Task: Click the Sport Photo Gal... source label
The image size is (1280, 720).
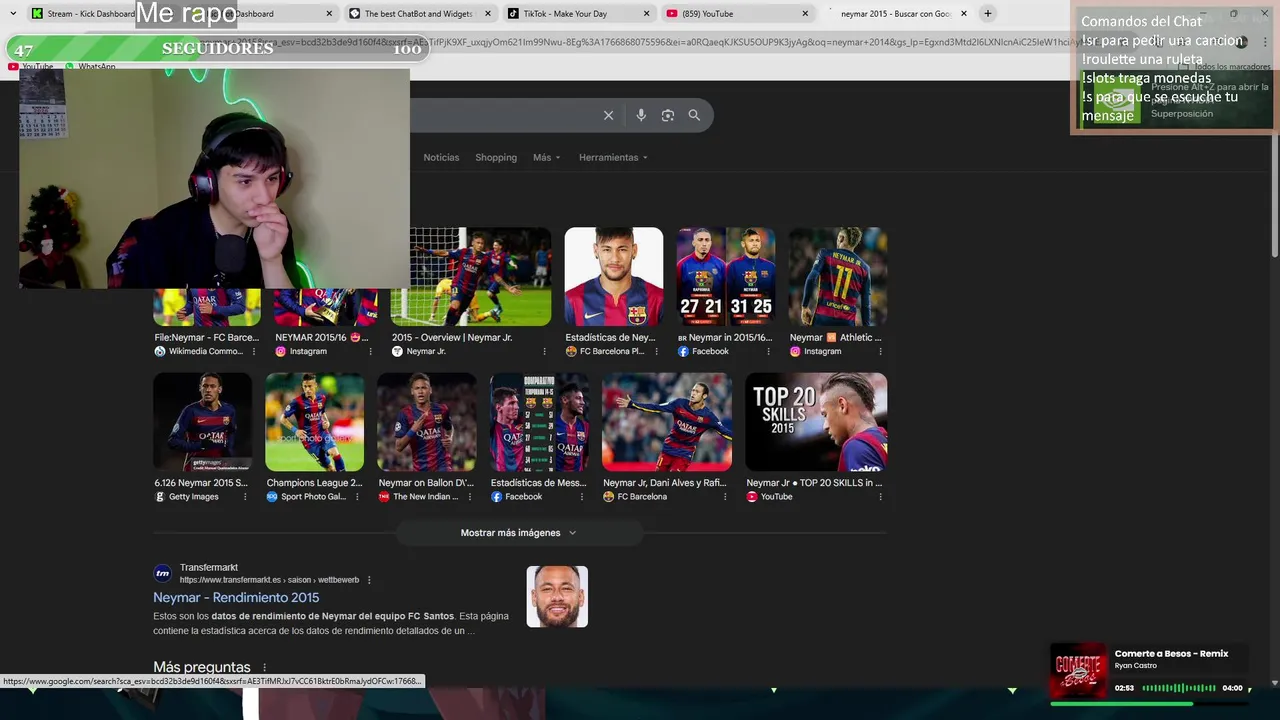Action: (314, 497)
